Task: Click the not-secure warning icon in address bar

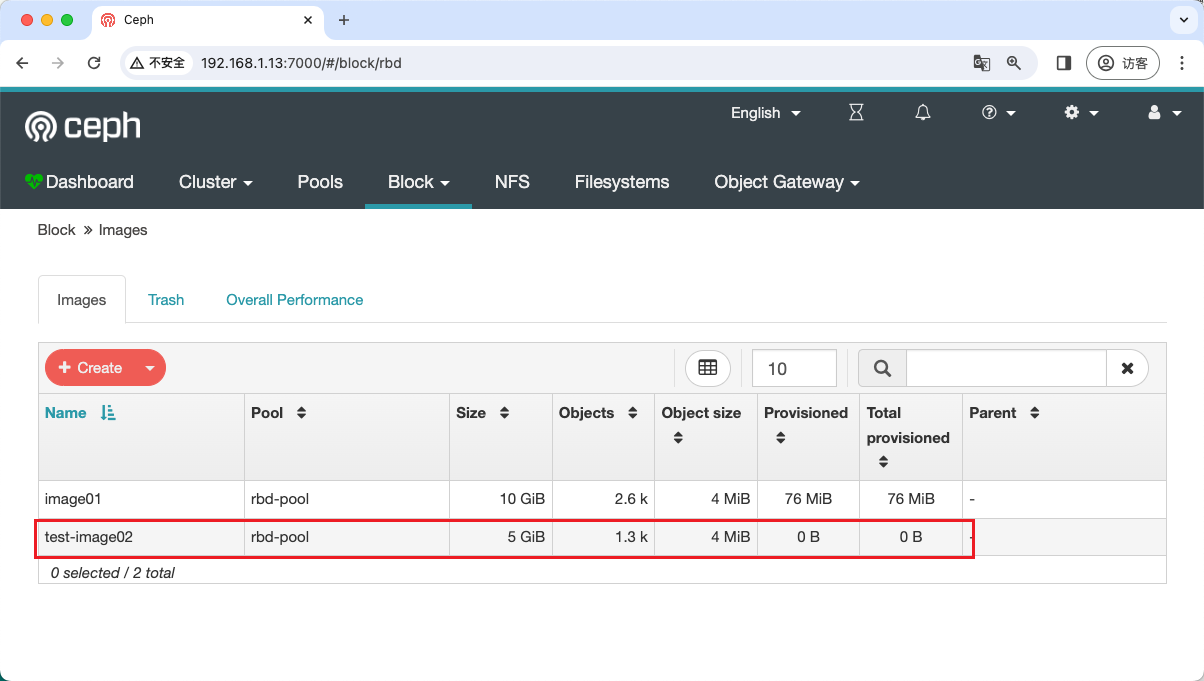Action: point(137,63)
